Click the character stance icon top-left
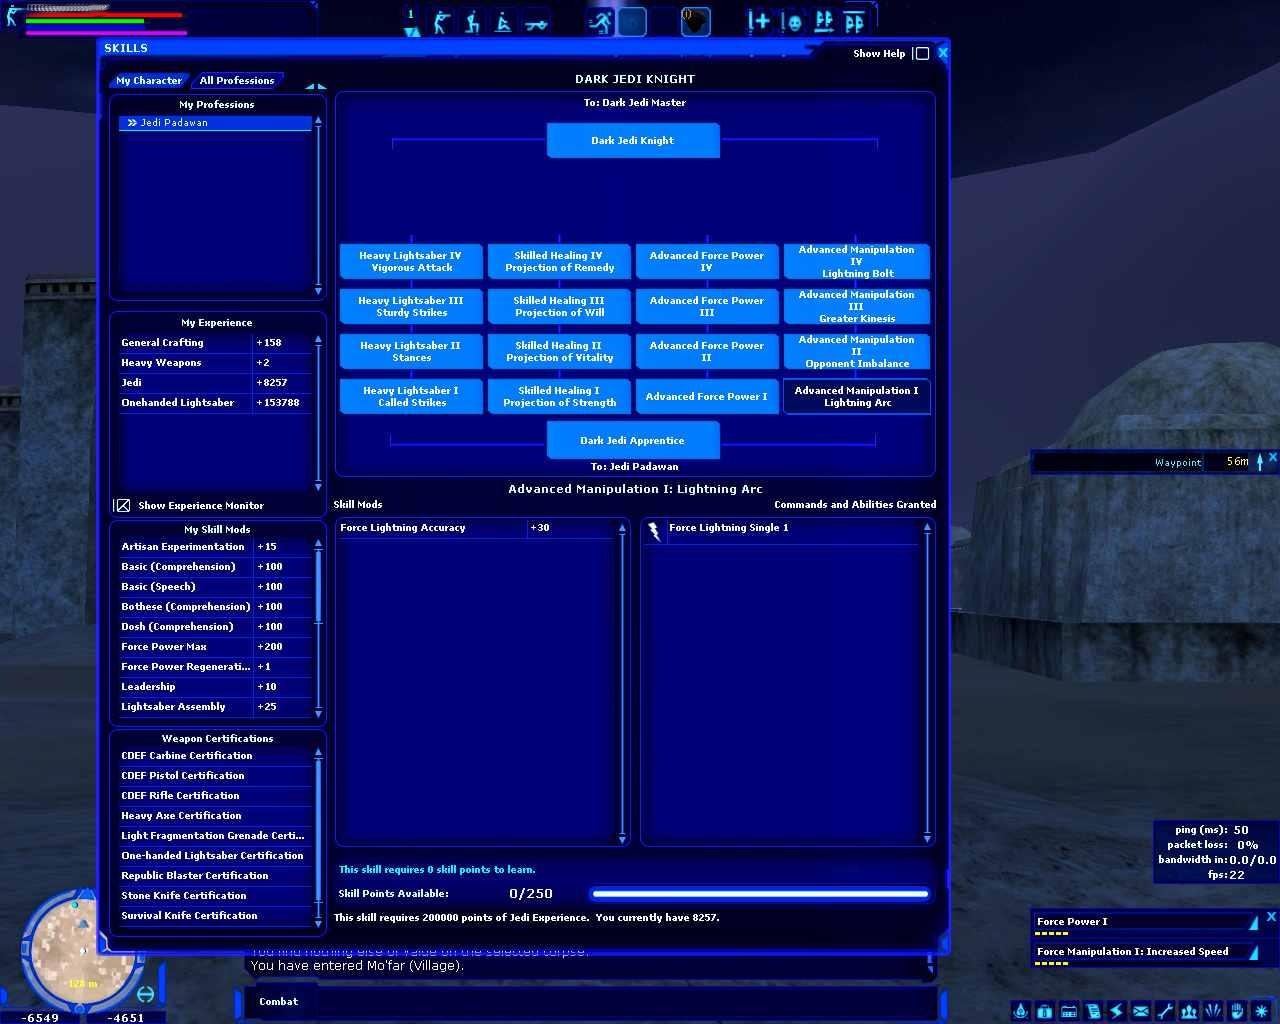The width and height of the screenshot is (1280, 1024). click(x=13, y=15)
